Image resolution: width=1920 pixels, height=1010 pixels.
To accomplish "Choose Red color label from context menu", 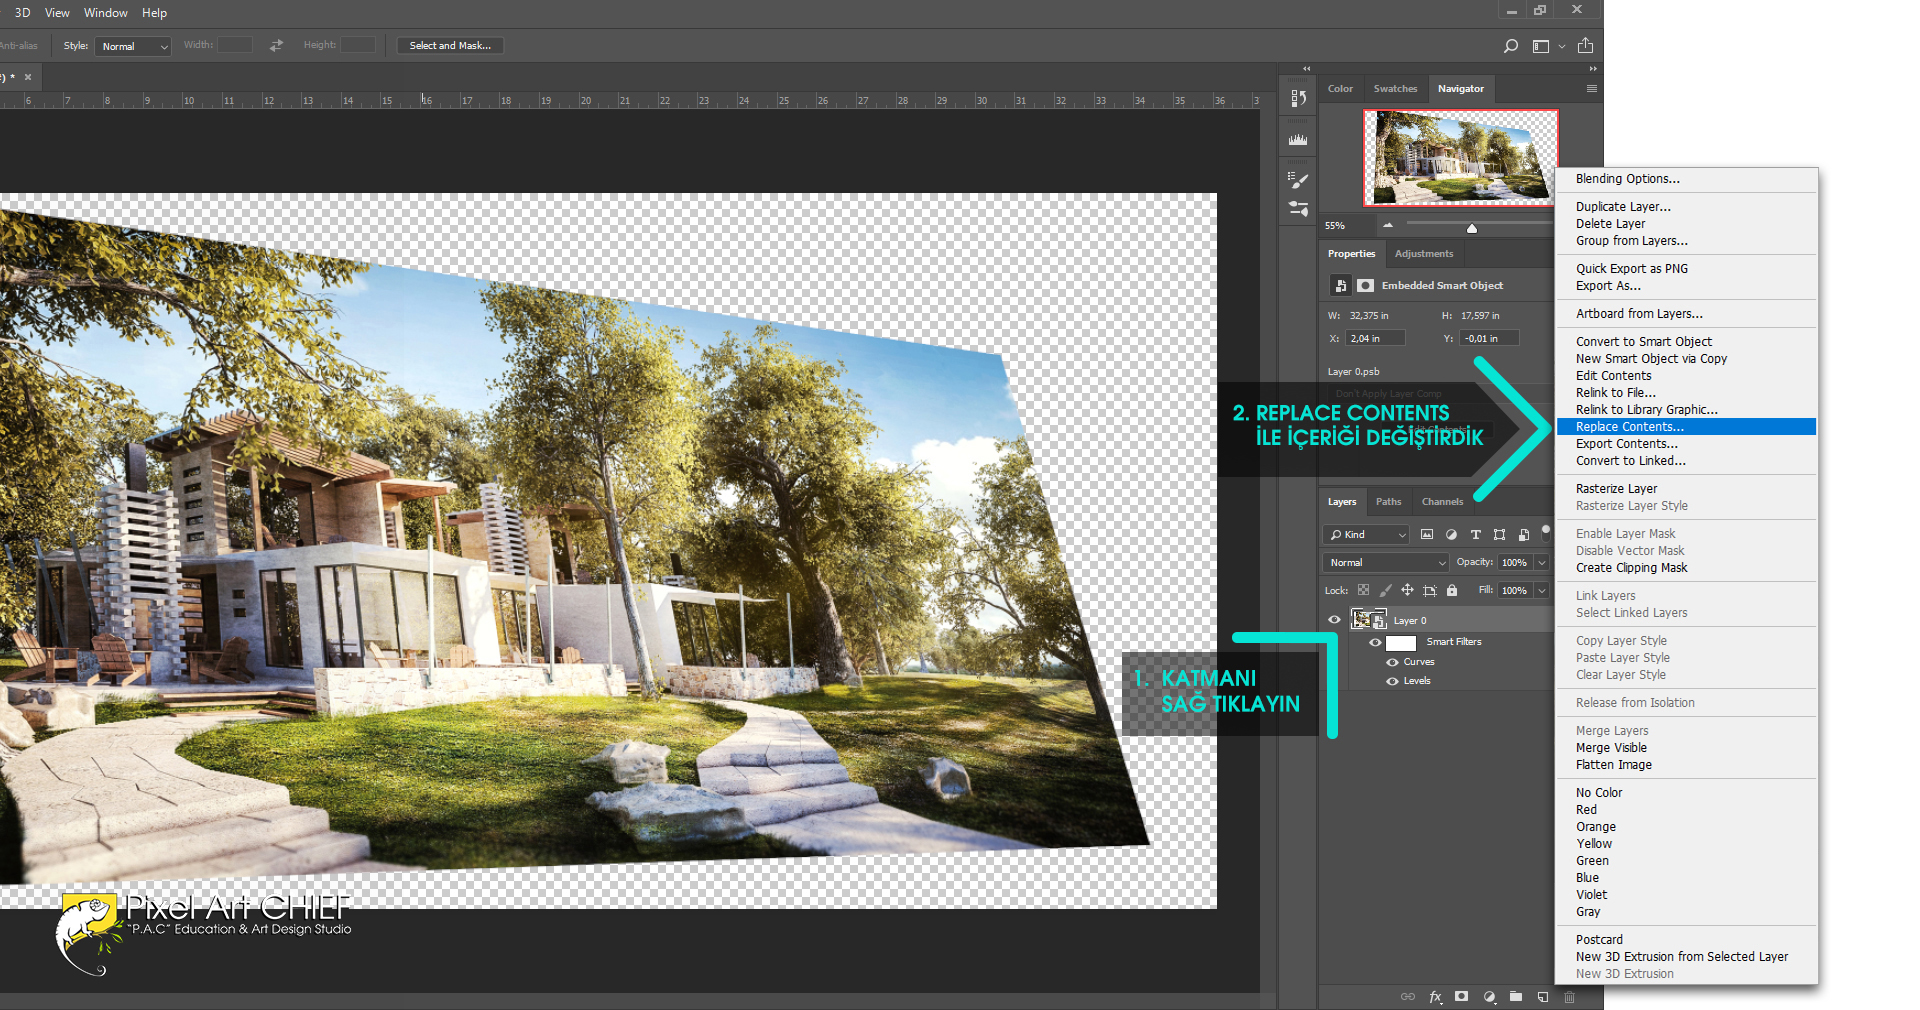I will pyautogui.click(x=1686, y=810).
